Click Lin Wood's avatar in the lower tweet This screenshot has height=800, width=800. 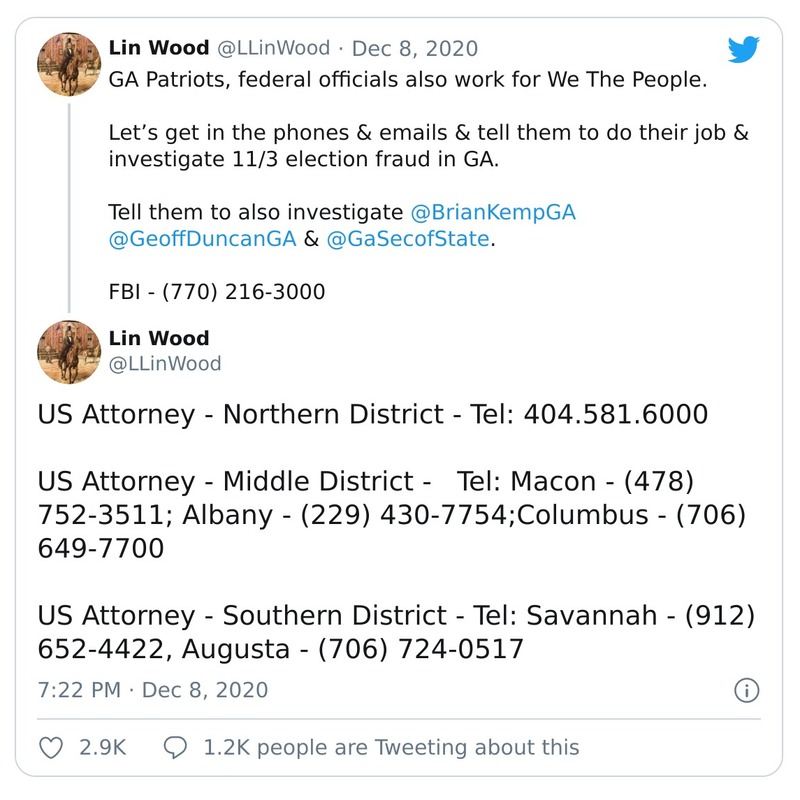(x=68, y=352)
